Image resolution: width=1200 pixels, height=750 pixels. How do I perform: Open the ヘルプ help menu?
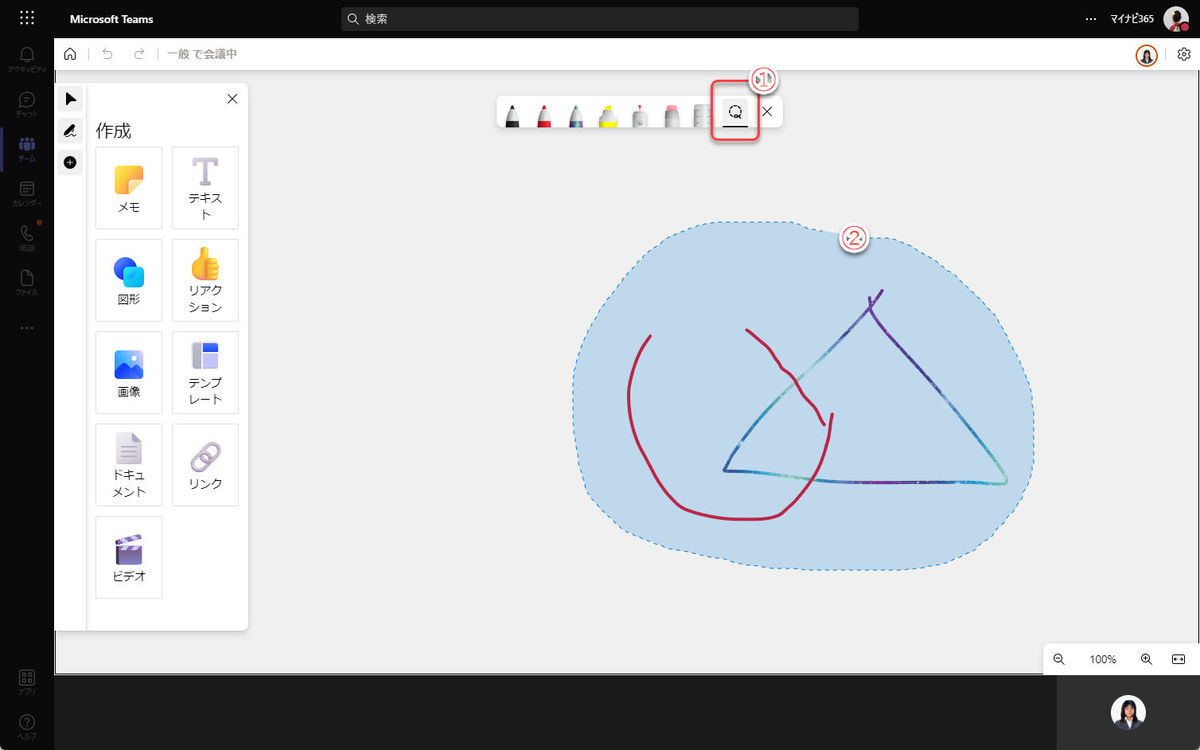pyautogui.click(x=27, y=727)
